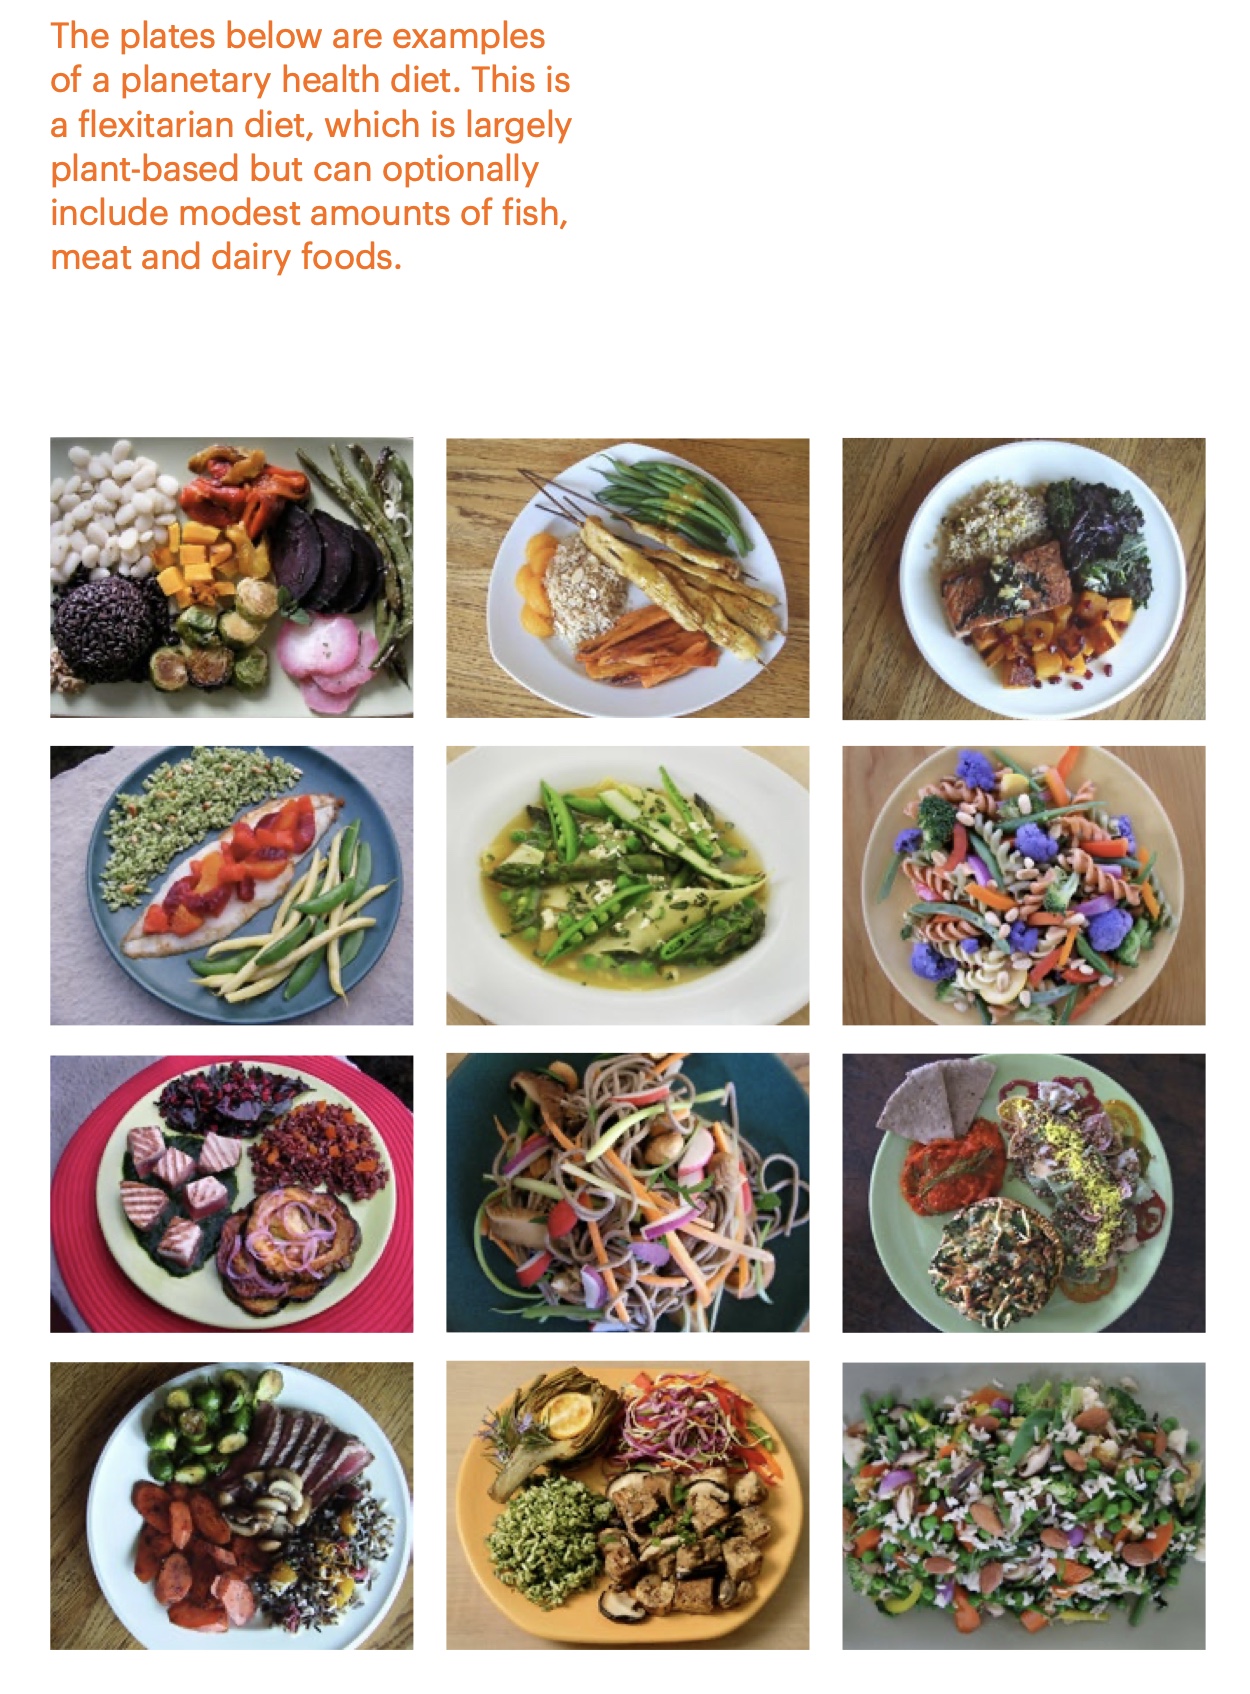Viewport: 1250px width, 1694px height.
Task: Click the green plate with tortilla chips
Action: click(x=1023, y=1192)
